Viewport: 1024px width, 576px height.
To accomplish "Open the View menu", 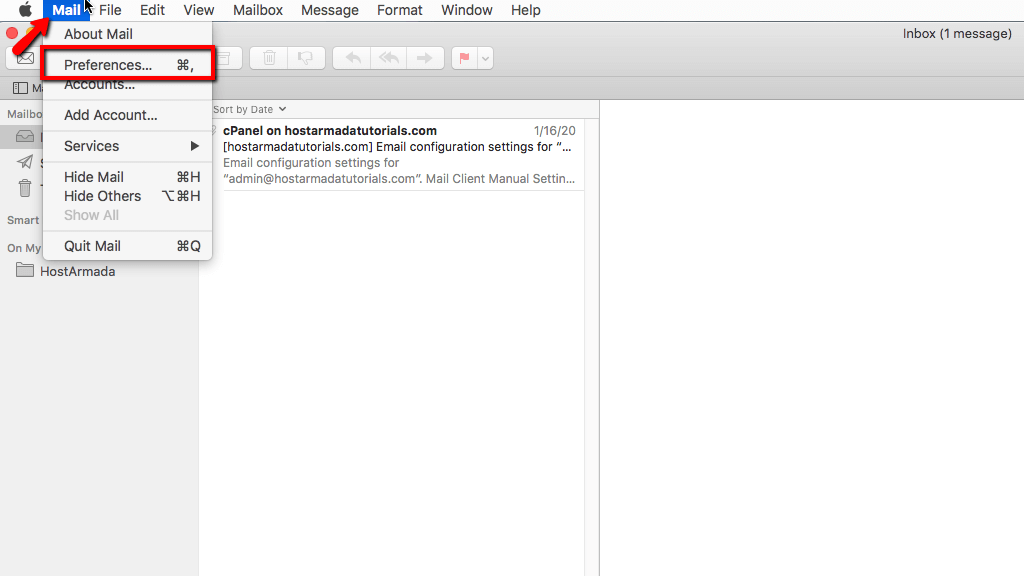I will point(199,10).
